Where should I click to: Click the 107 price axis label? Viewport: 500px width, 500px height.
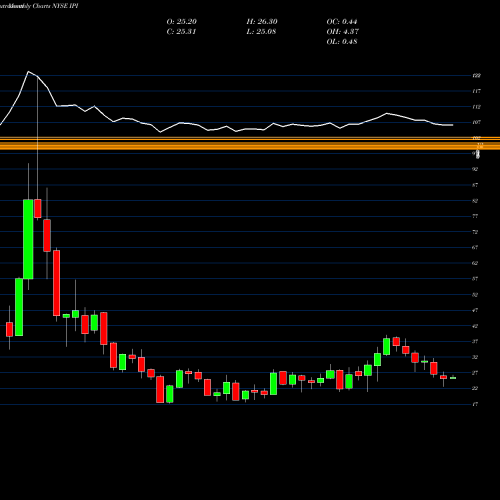pos(476,122)
